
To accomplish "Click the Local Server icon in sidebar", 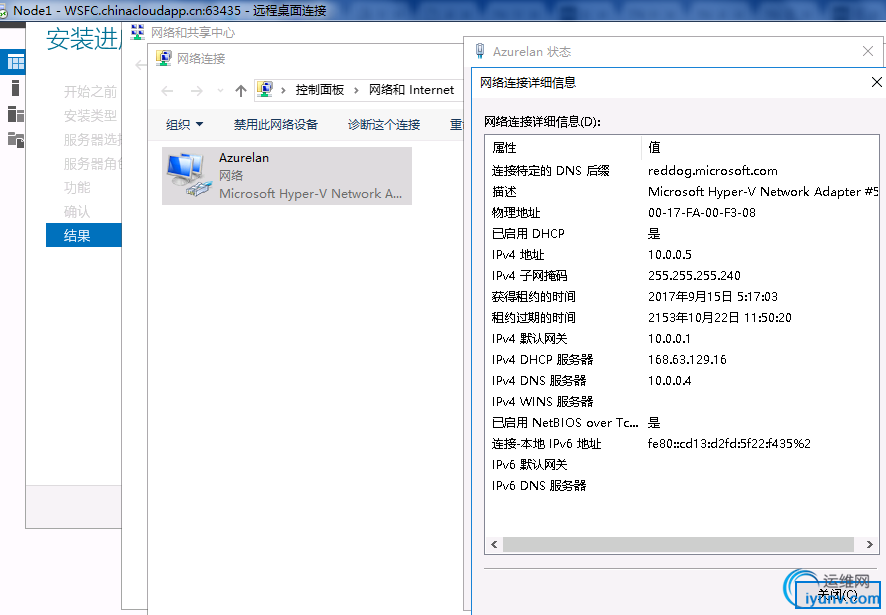I will pyautogui.click(x=15, y=88).
